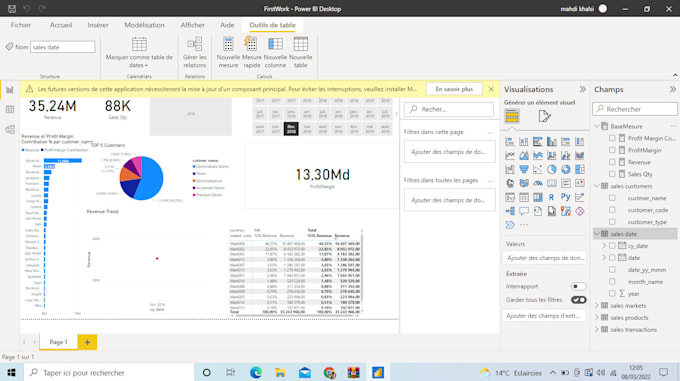680x381 pixels.
Task: Select the Page 1 tab
Action: (59, 342)
